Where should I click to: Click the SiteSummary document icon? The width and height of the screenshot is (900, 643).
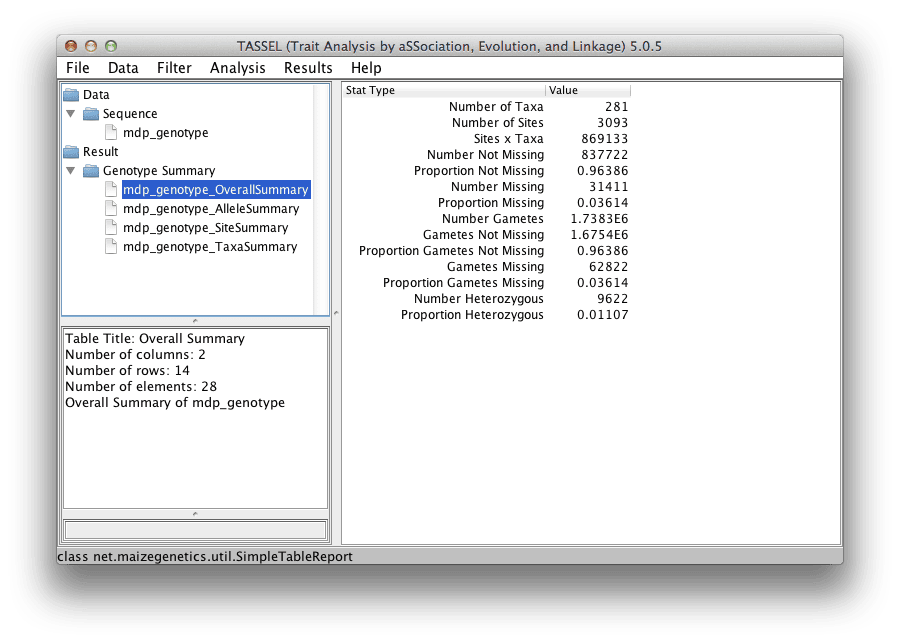pos(111,227)
